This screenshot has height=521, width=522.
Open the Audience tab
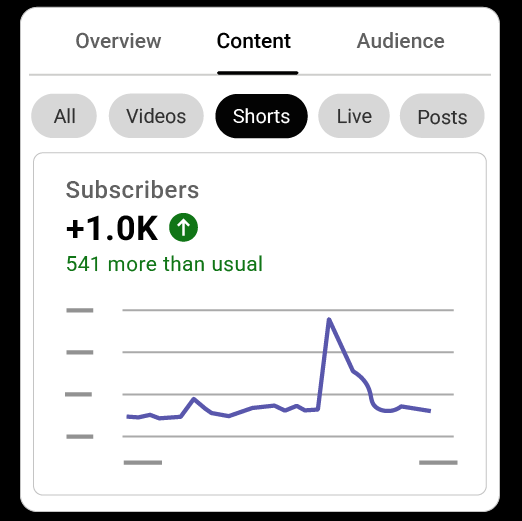(x=401, y=41)
